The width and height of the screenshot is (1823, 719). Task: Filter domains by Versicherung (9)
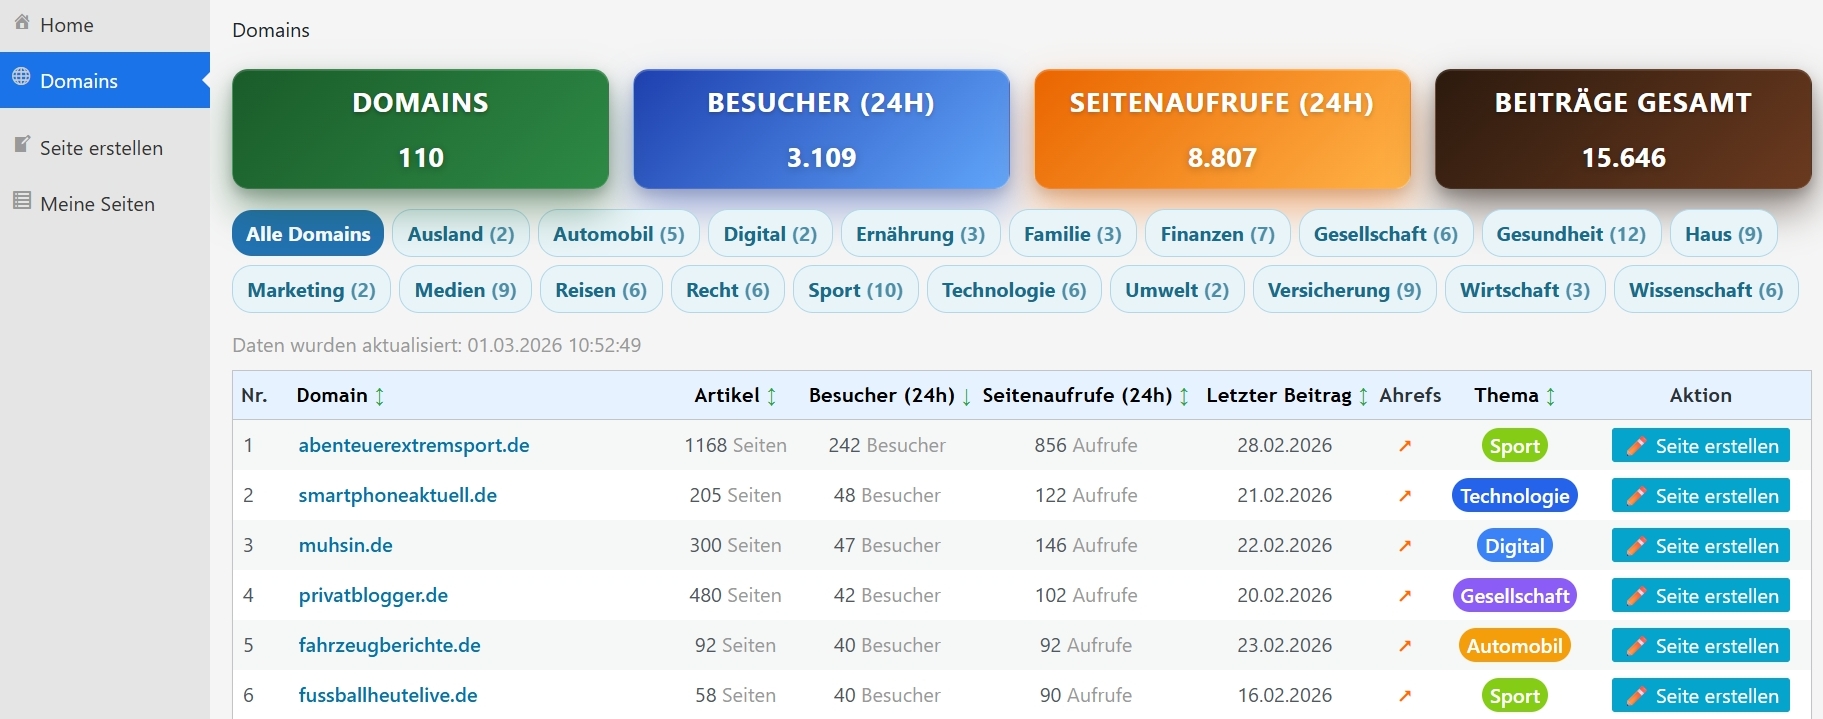pos(1345,290)
